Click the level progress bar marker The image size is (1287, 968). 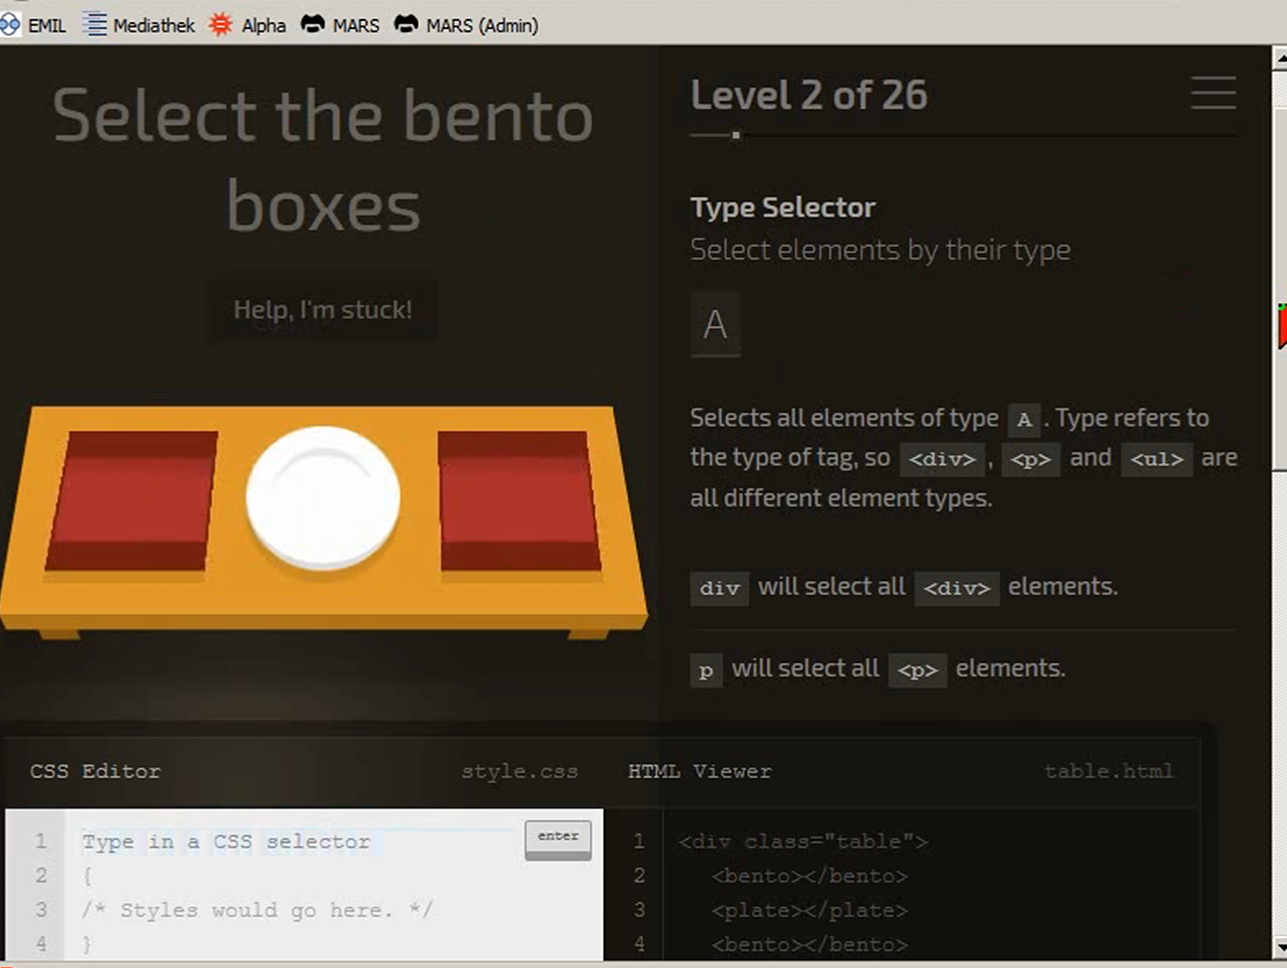[x=736, y=135]
